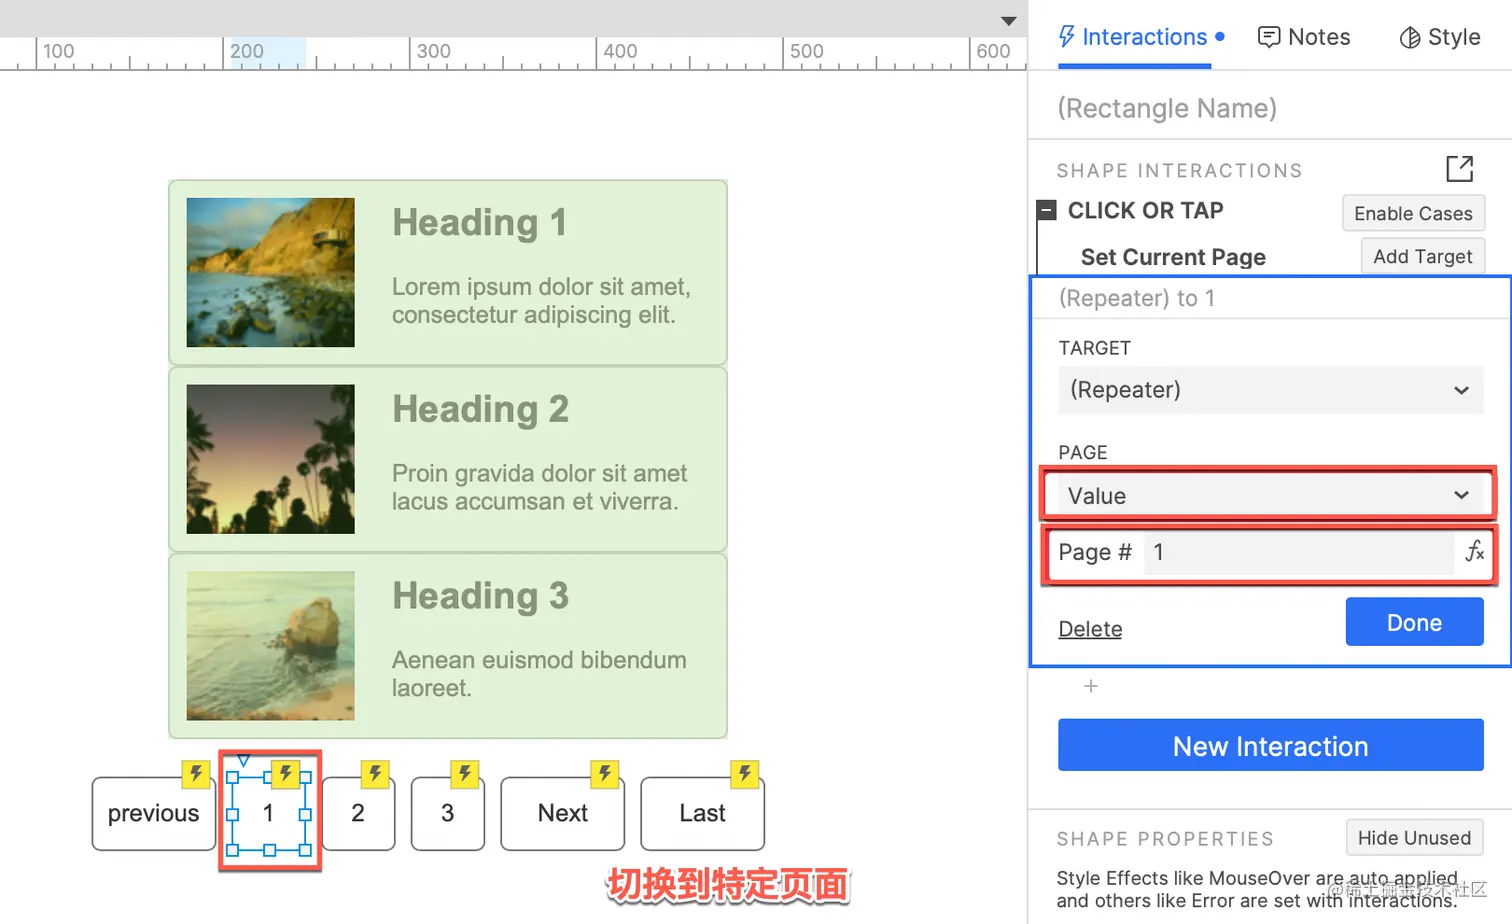Click 'Aenean euismod bibendum laoreet' text
The width and height of the screenshot is (1512, 924).
click(x=539, y=674)
